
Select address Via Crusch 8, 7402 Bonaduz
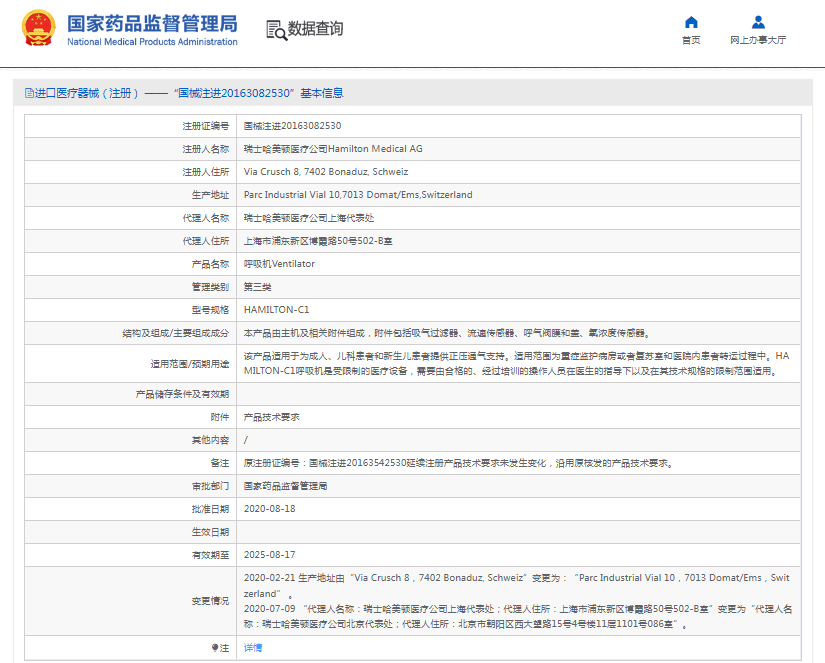pos(326,172)
